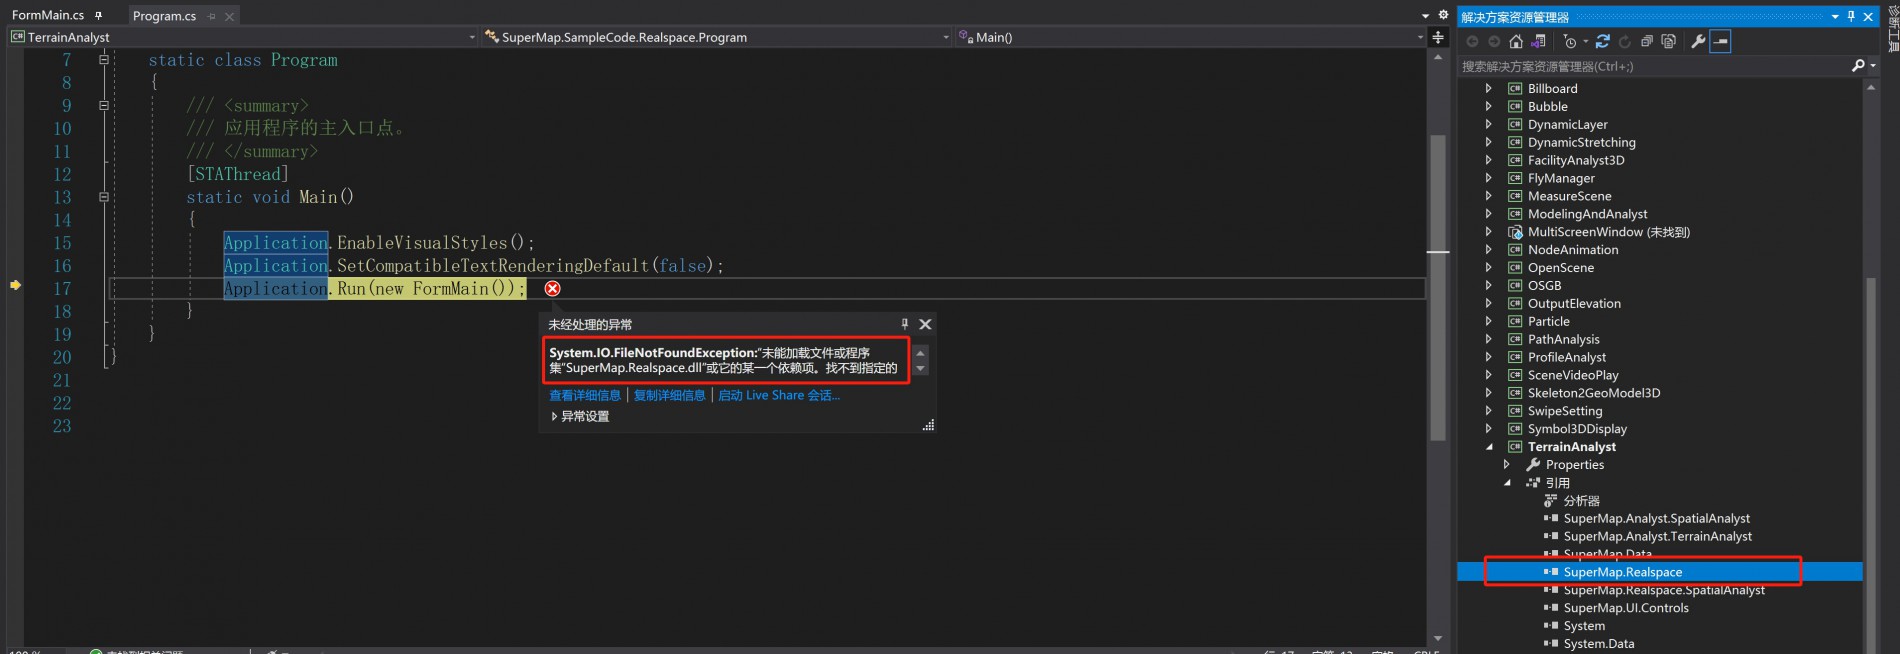
Task: Select the 分析器 analyzers node
Action: click(1582, 500)
